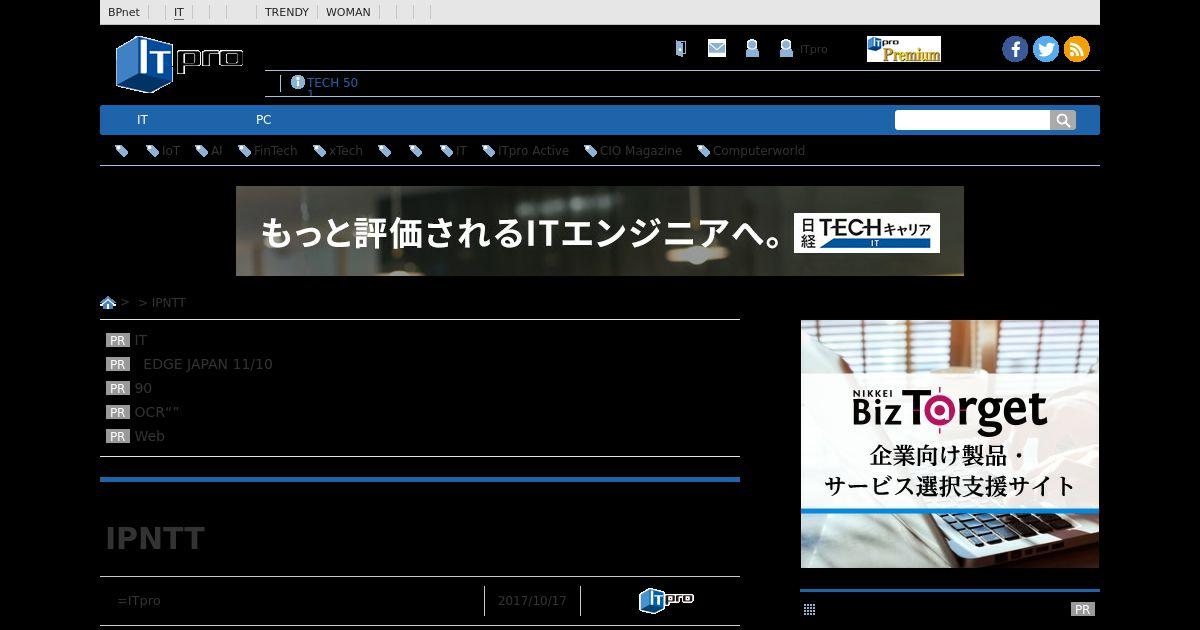1200x630 pixels.
Task: Click the info icon beside TECH 50
Action: 298,82
